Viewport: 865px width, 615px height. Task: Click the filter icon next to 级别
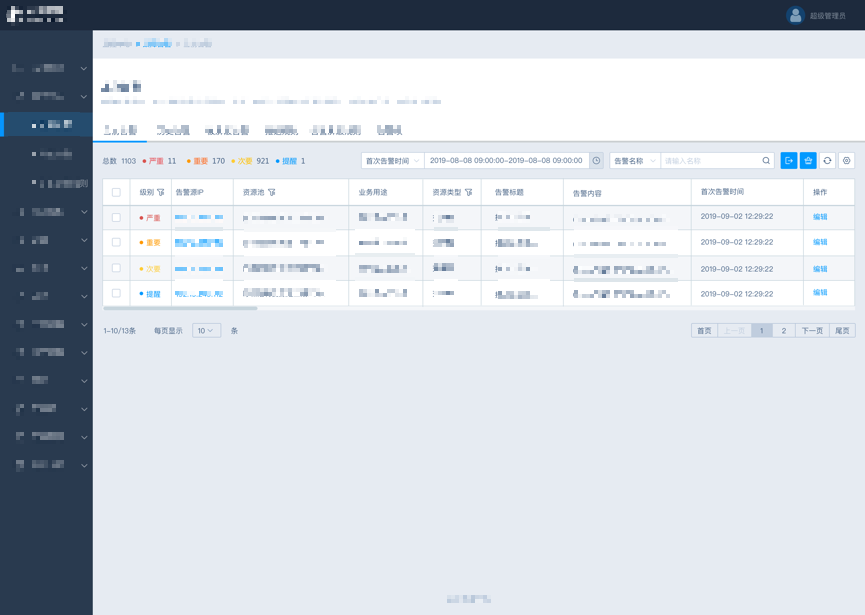coord(161,192)
